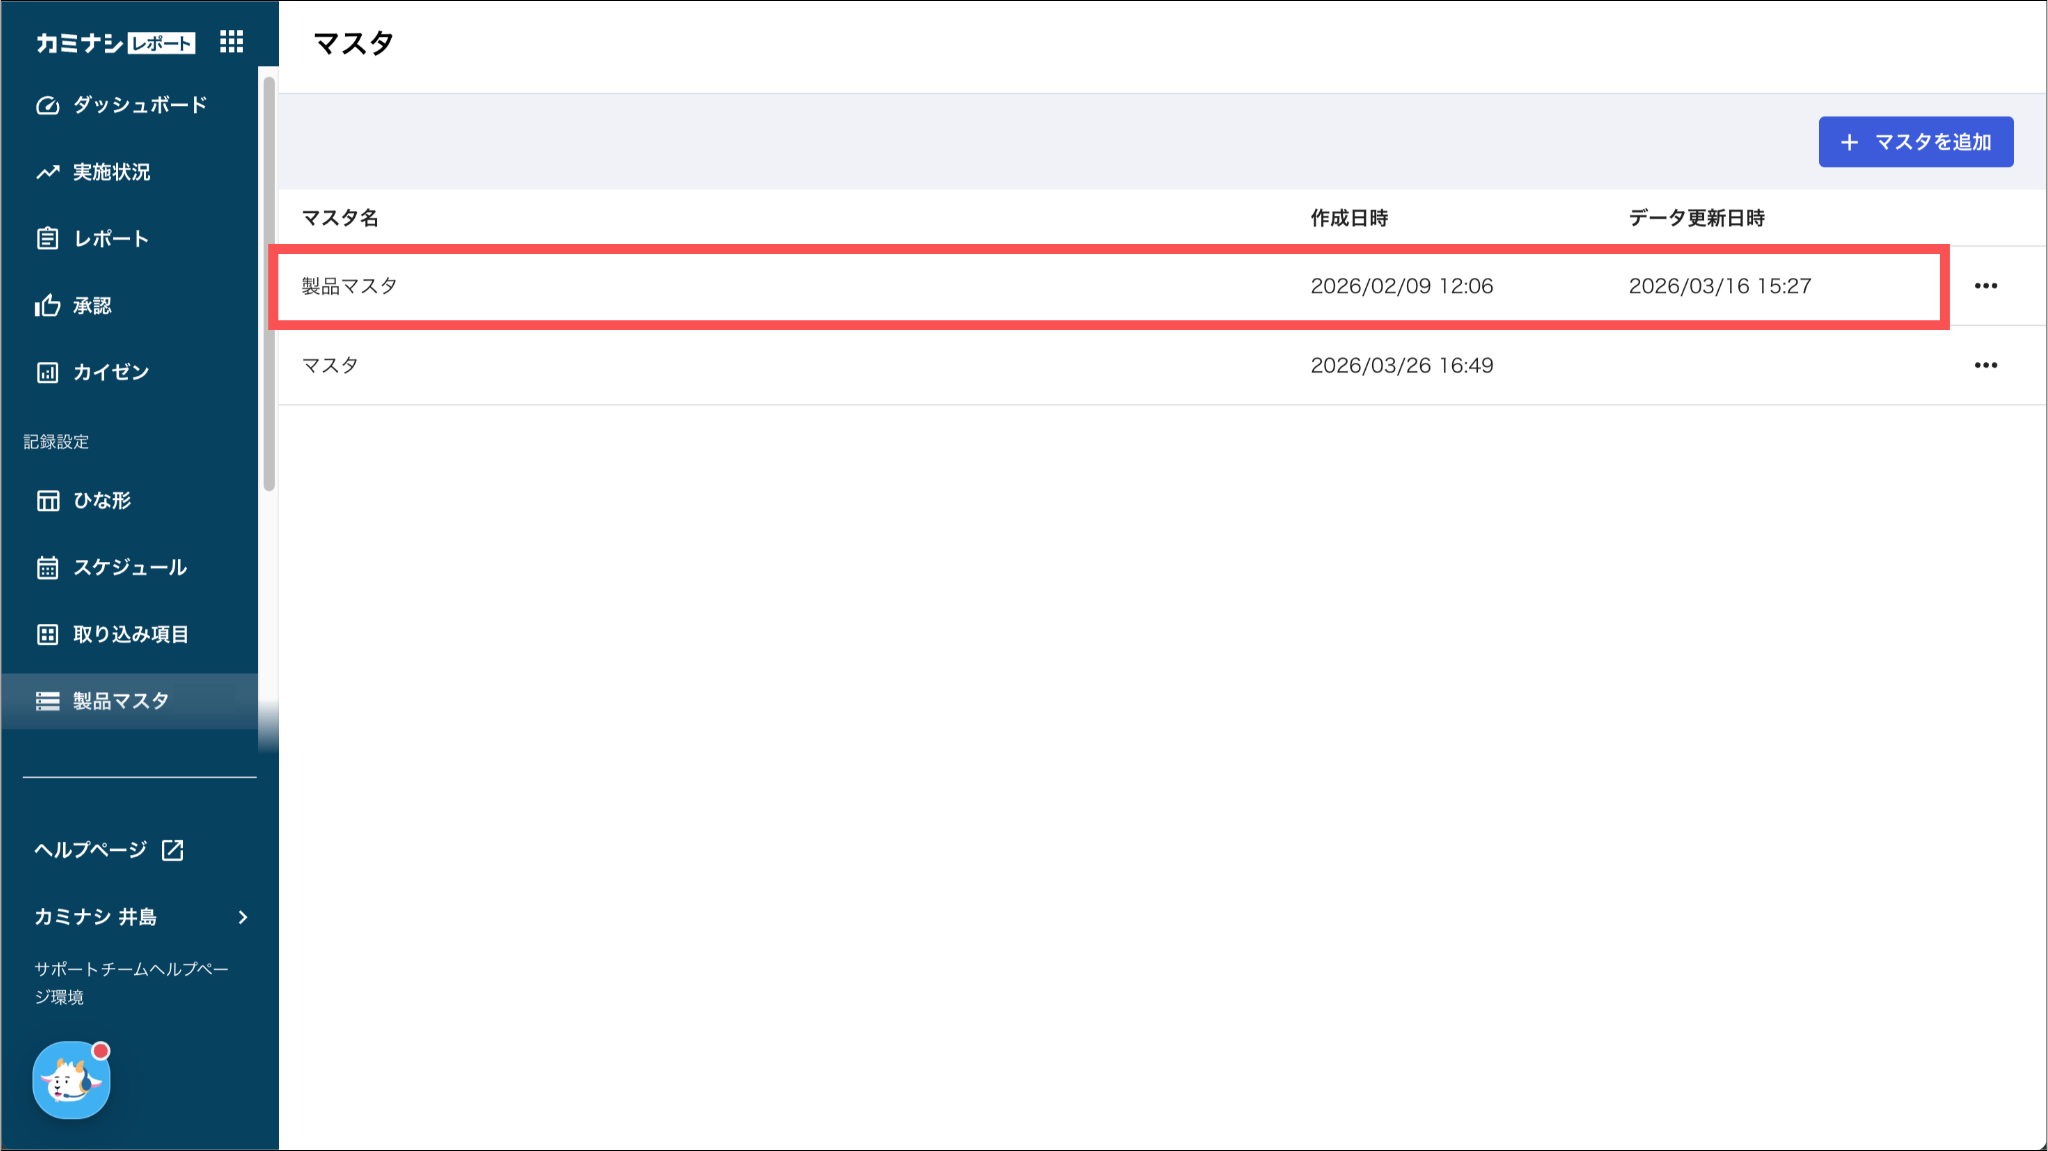Click the 承認 thumbs-up icon
This screenshot has height=1151, width=2048.
[x=47, y=305]
